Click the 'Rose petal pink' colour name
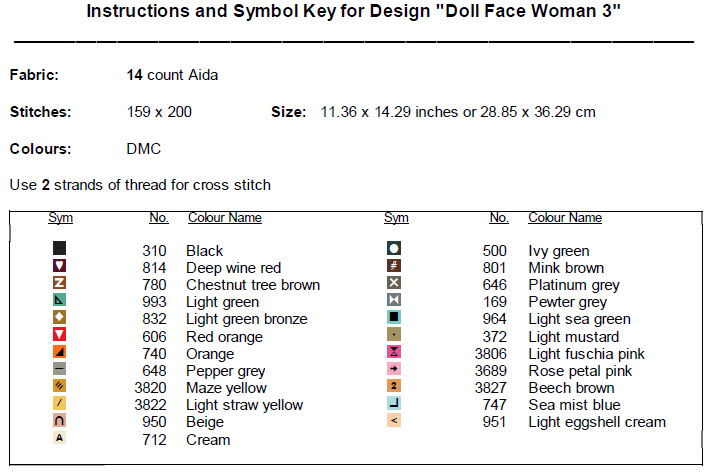714x472 pixels. click(x=580, y=370)
